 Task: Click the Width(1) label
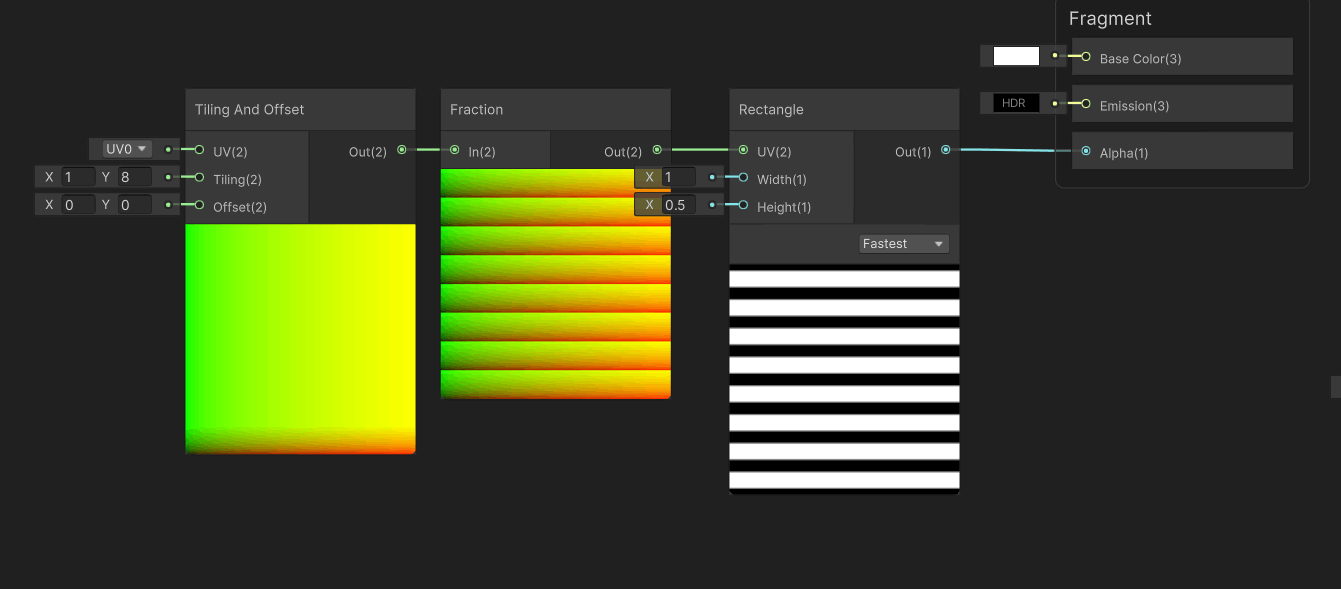tap(782, 179)
